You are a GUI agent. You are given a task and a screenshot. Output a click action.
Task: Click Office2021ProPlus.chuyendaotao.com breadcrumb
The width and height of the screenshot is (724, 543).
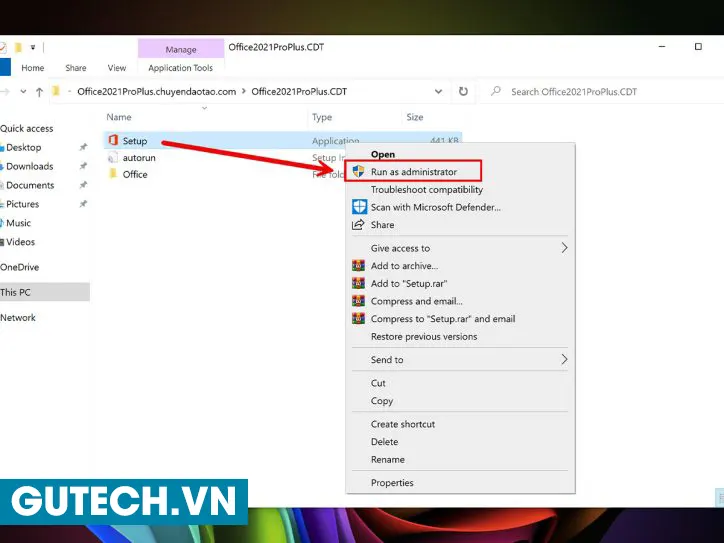click(x=157, y=91)
